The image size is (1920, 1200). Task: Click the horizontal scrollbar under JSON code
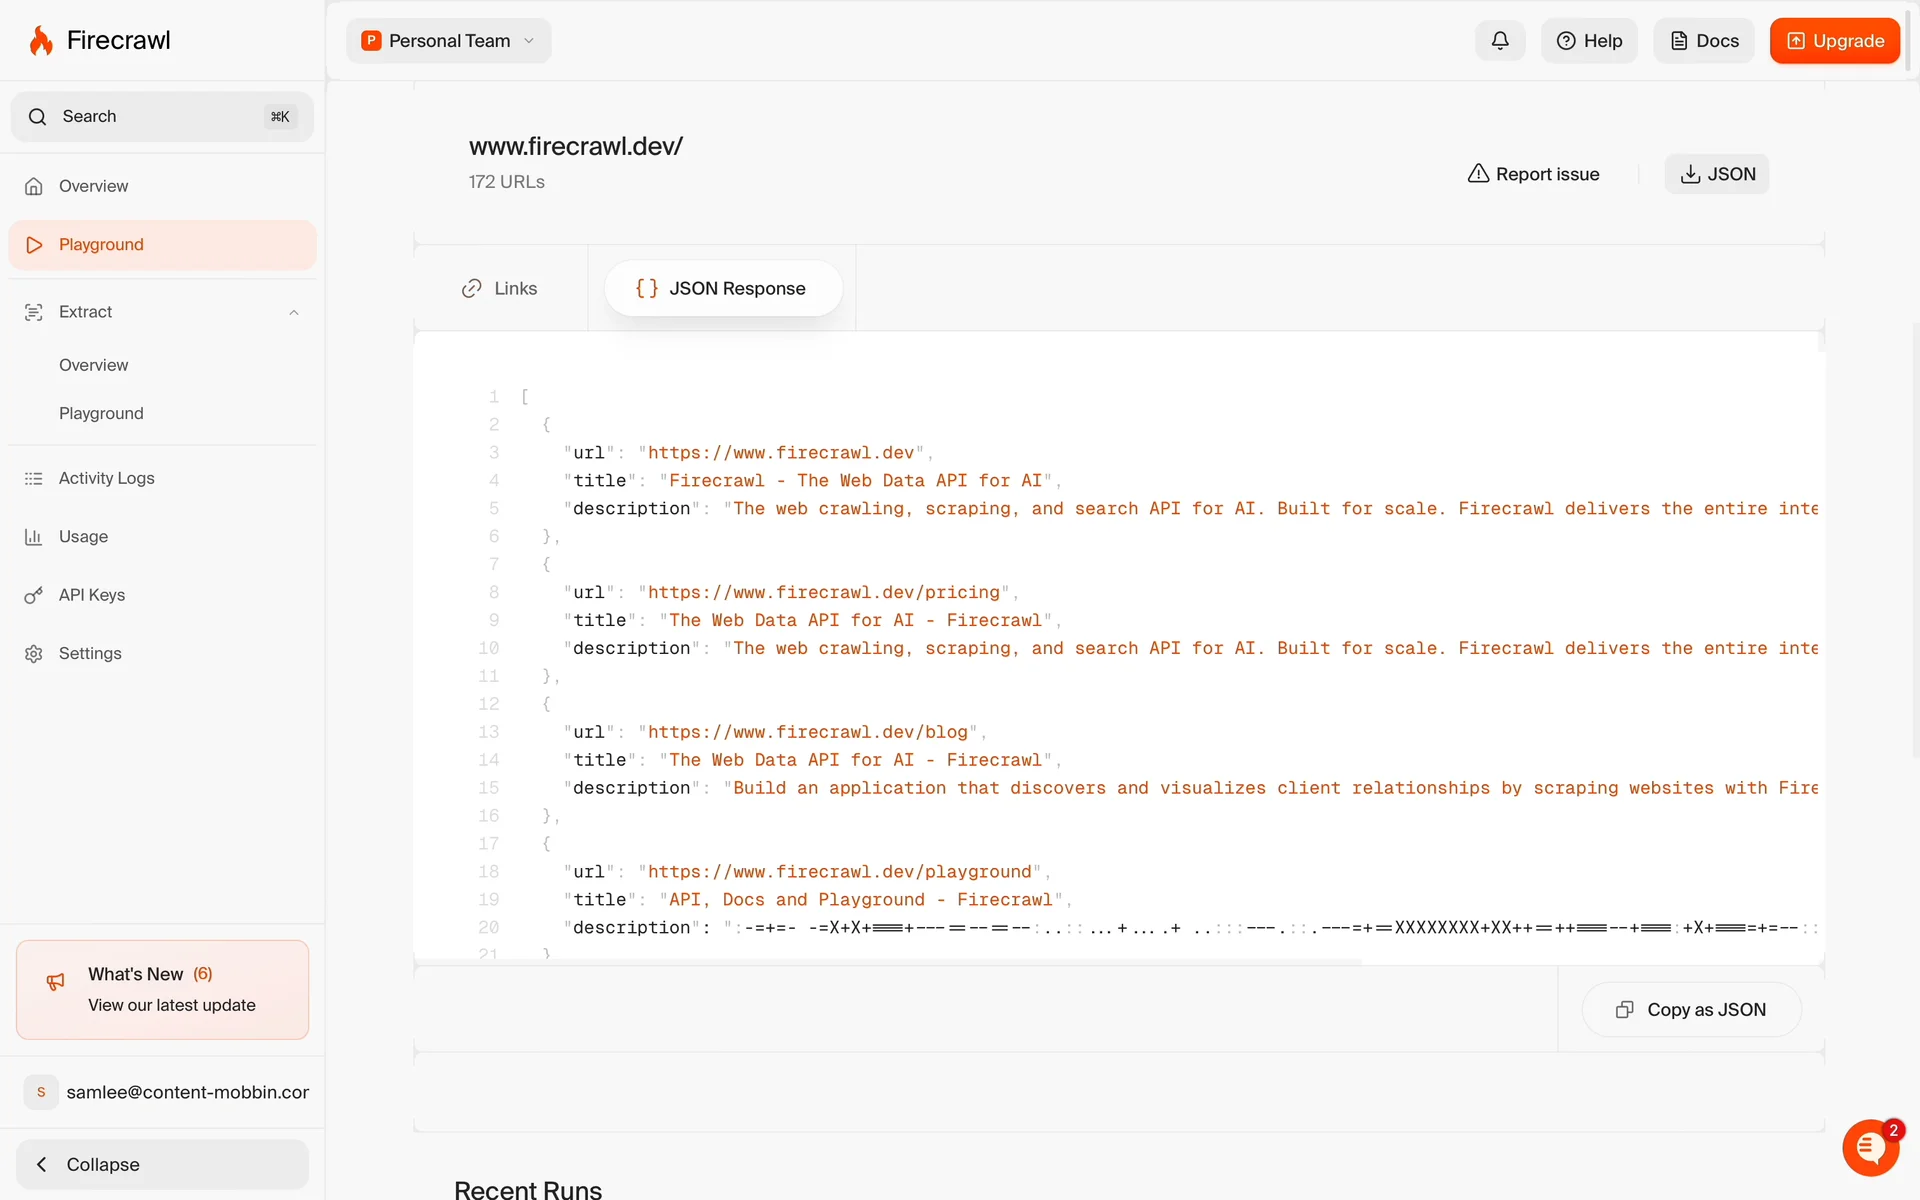point(888,962)
